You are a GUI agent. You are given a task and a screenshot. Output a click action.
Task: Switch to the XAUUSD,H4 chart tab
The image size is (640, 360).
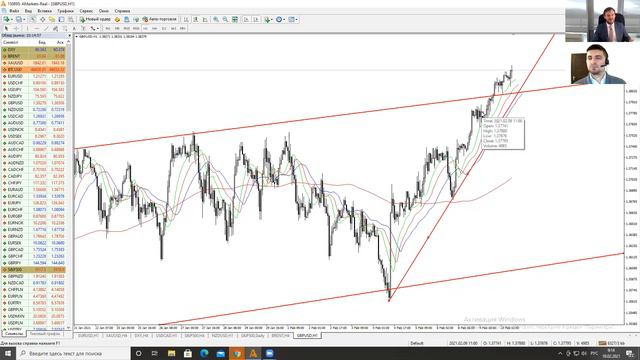click(x=116, y=336)
